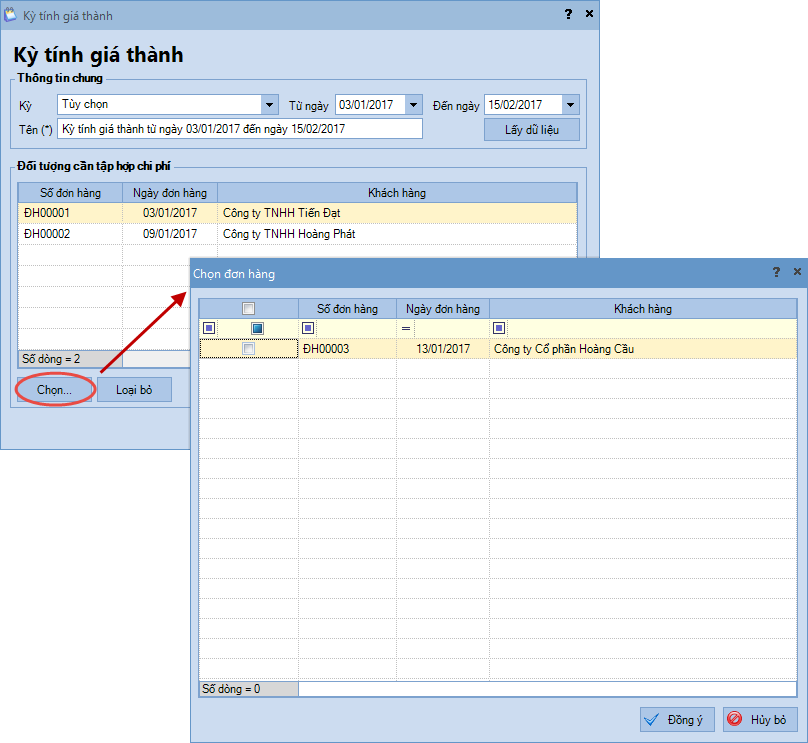Viewport: 808px width, 743px height.
Task: Click in the Tên text field
Action: (x=240, y=129)
